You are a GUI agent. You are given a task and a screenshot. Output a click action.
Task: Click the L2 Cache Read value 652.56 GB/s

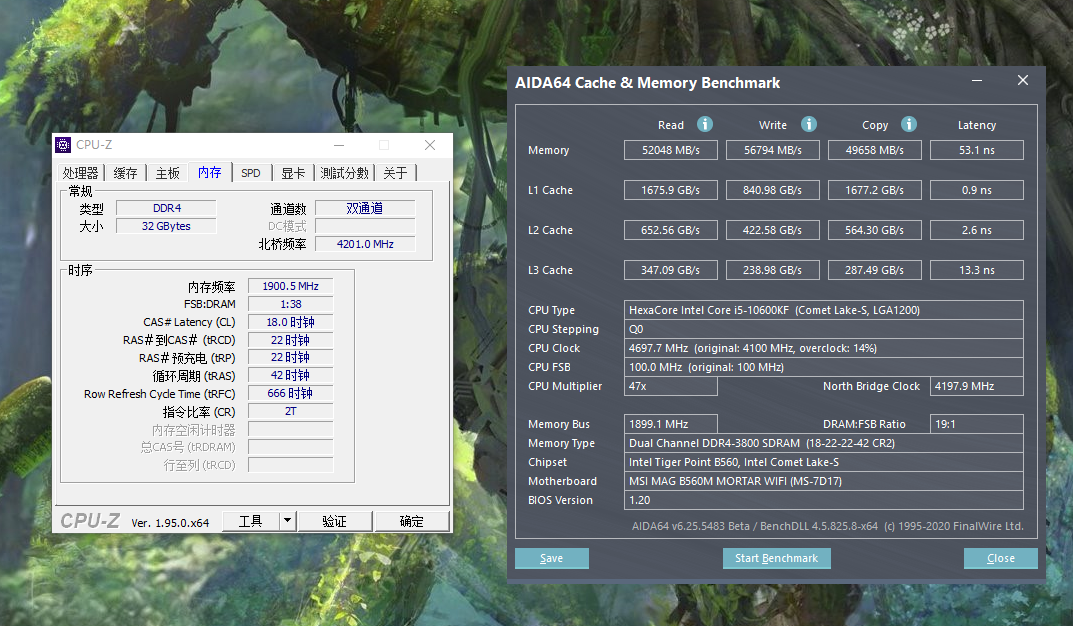click(x=671, y=230)
